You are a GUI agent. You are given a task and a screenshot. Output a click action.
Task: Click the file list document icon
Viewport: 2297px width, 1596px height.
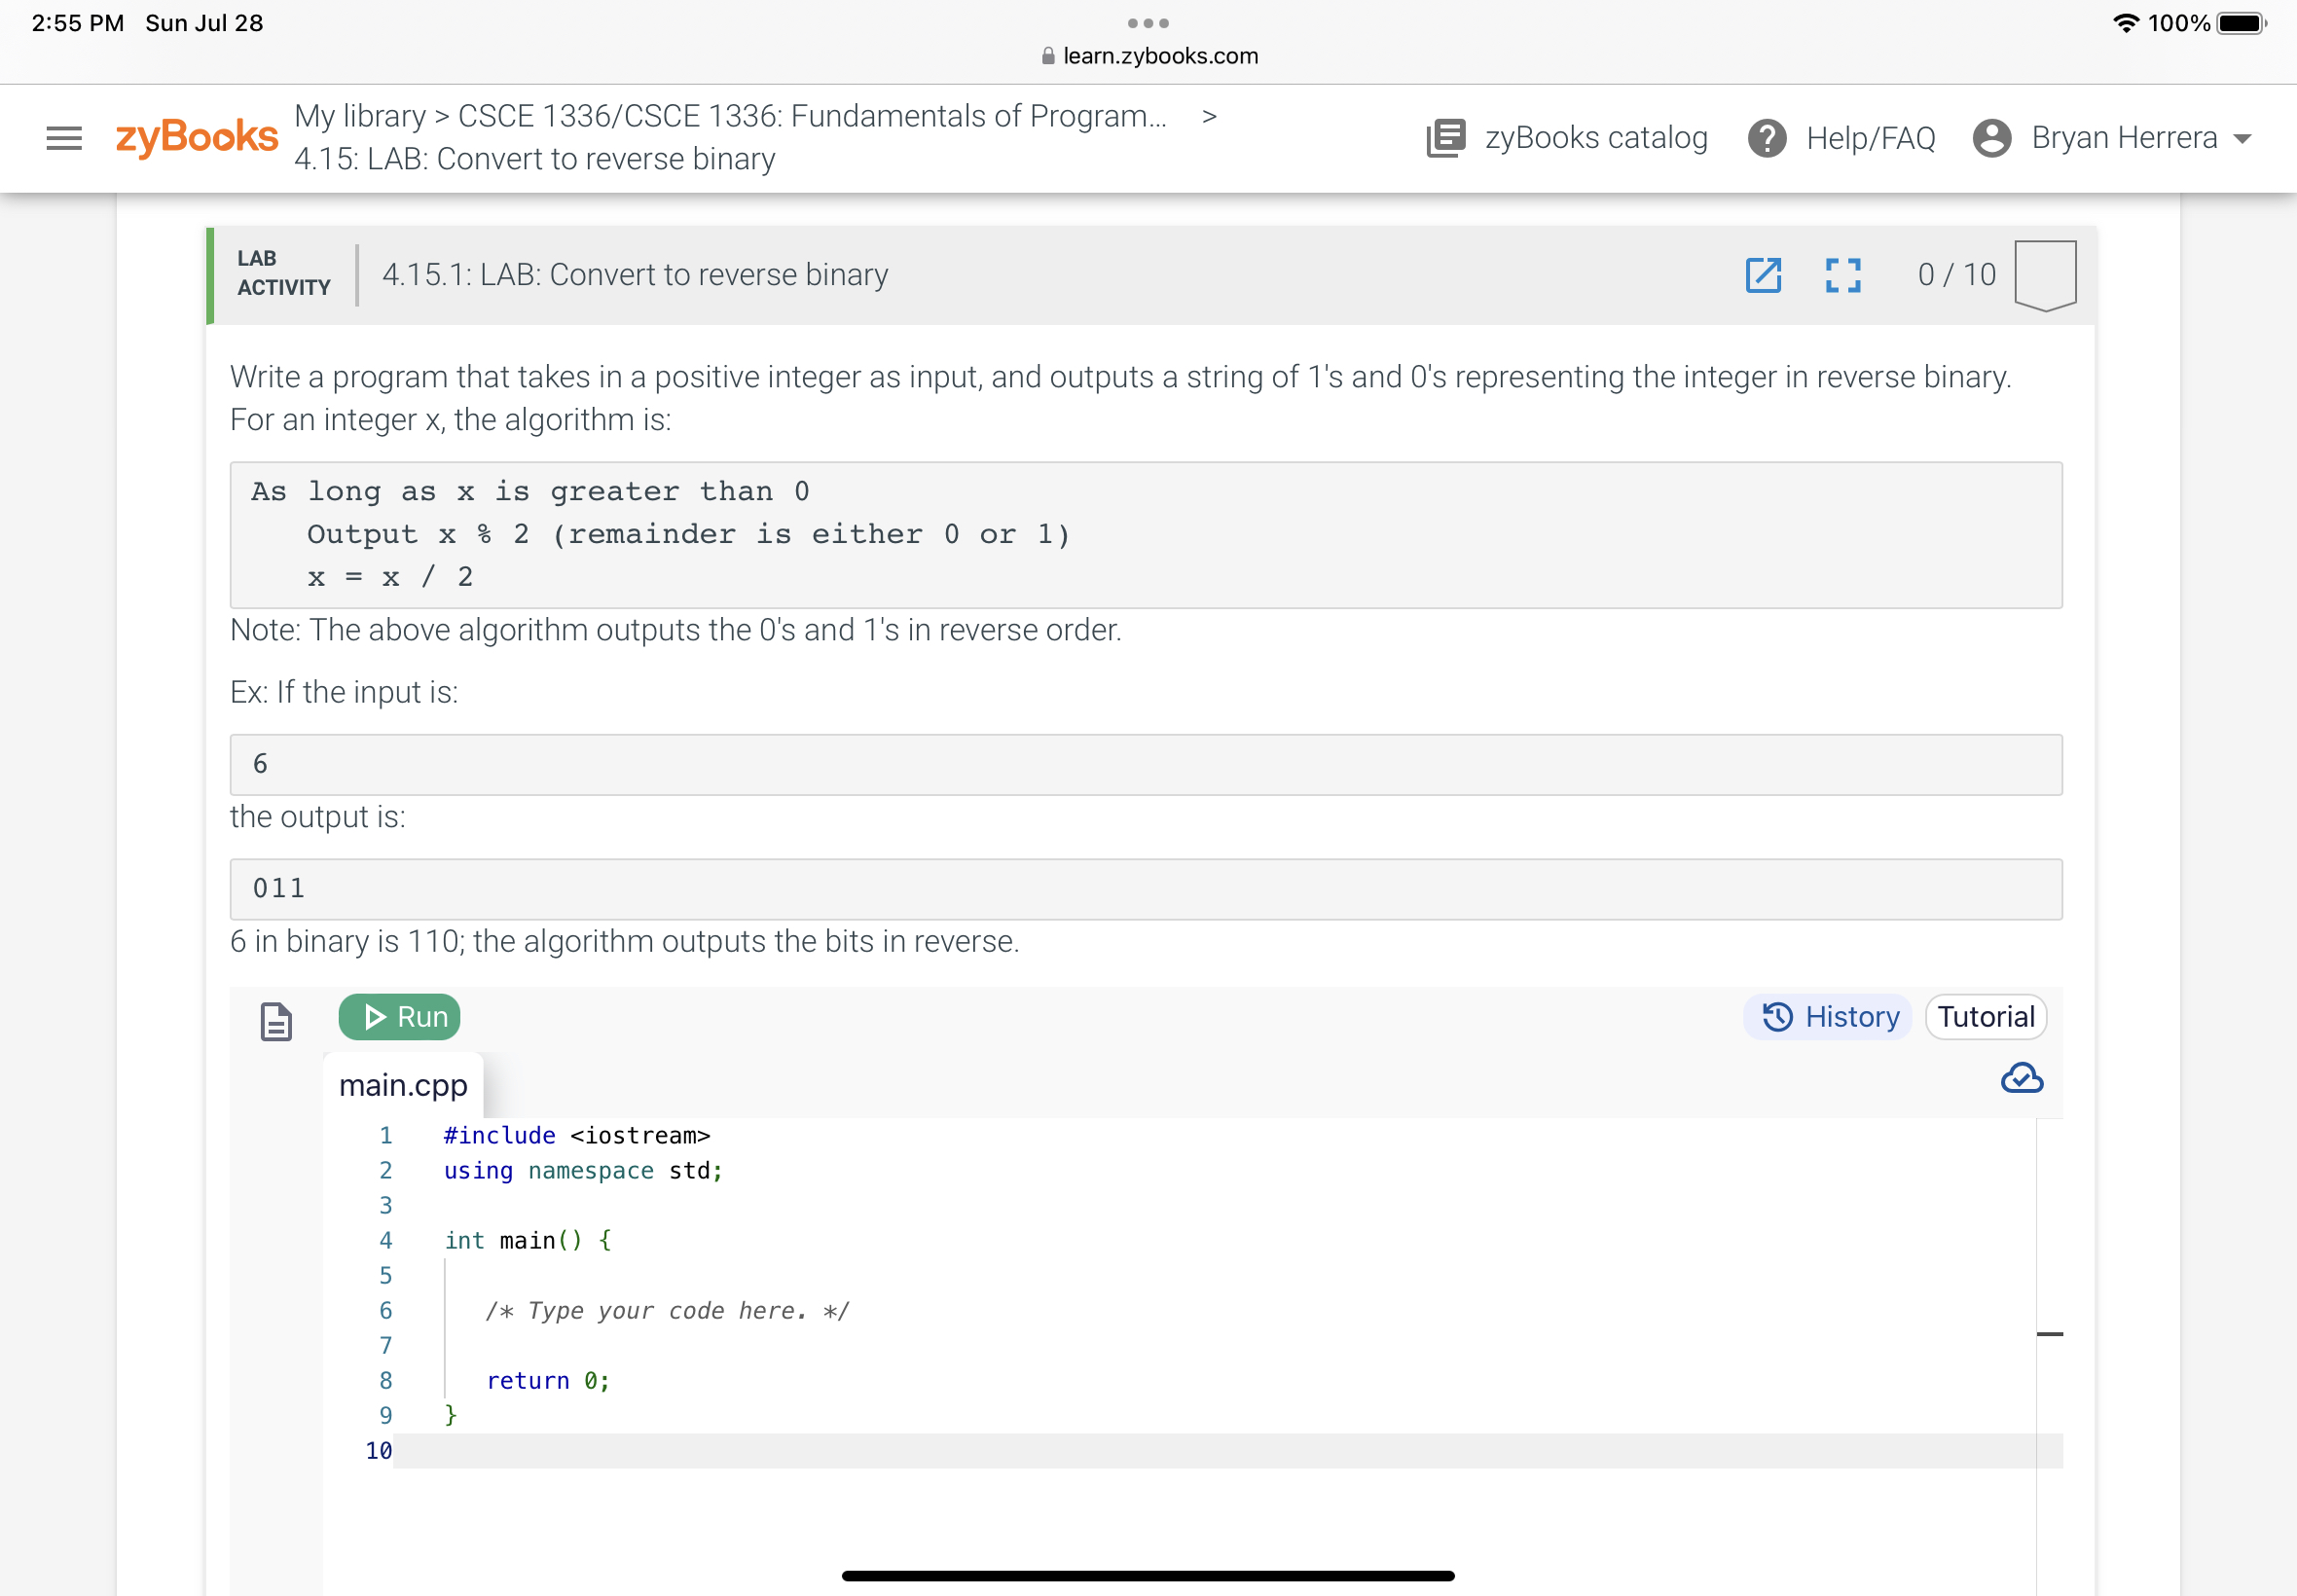tap(276, 1021)
